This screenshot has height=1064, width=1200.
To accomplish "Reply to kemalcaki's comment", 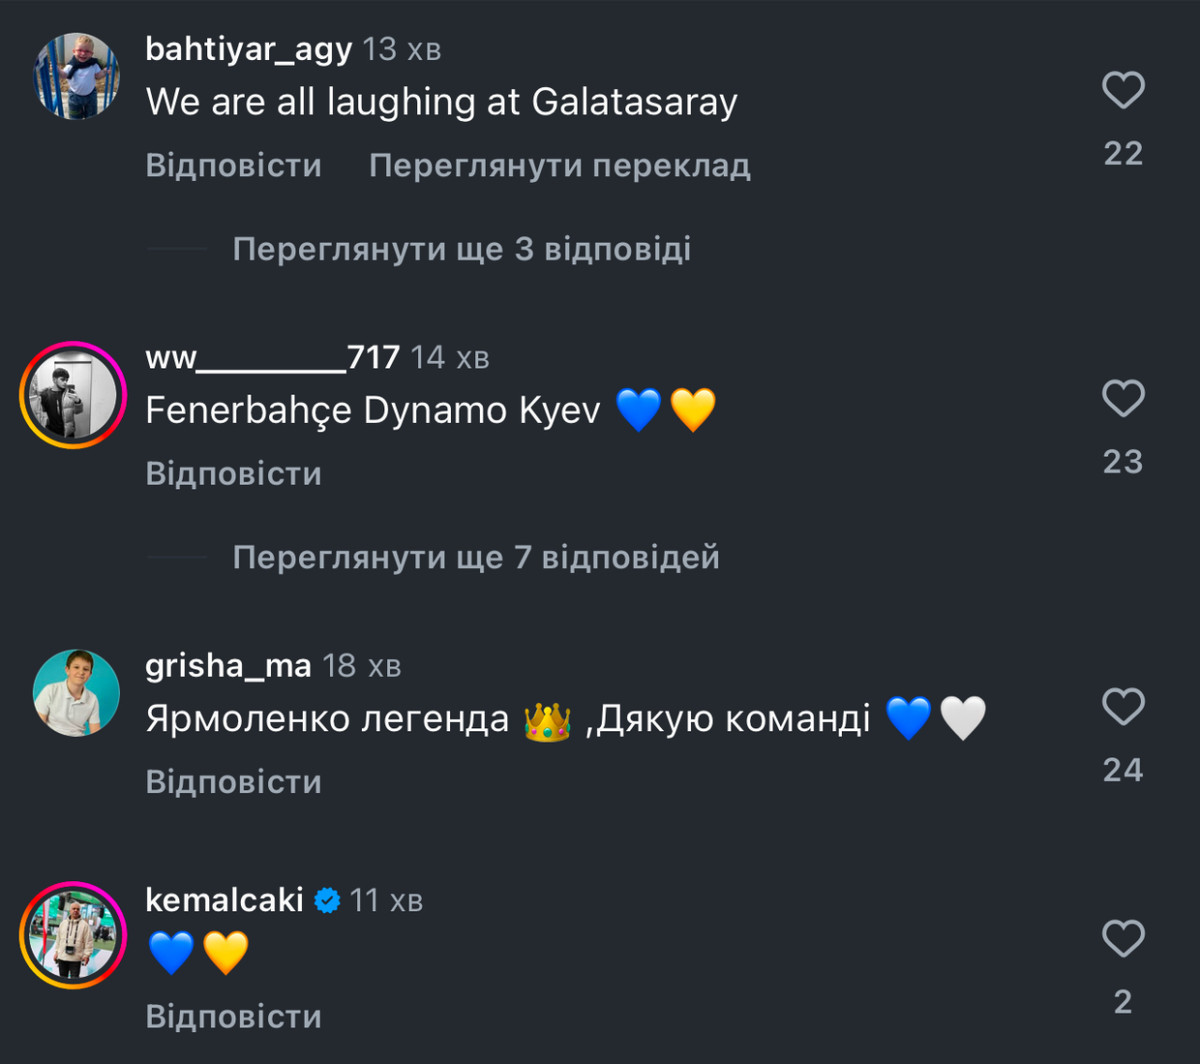I will (234, 1017).
